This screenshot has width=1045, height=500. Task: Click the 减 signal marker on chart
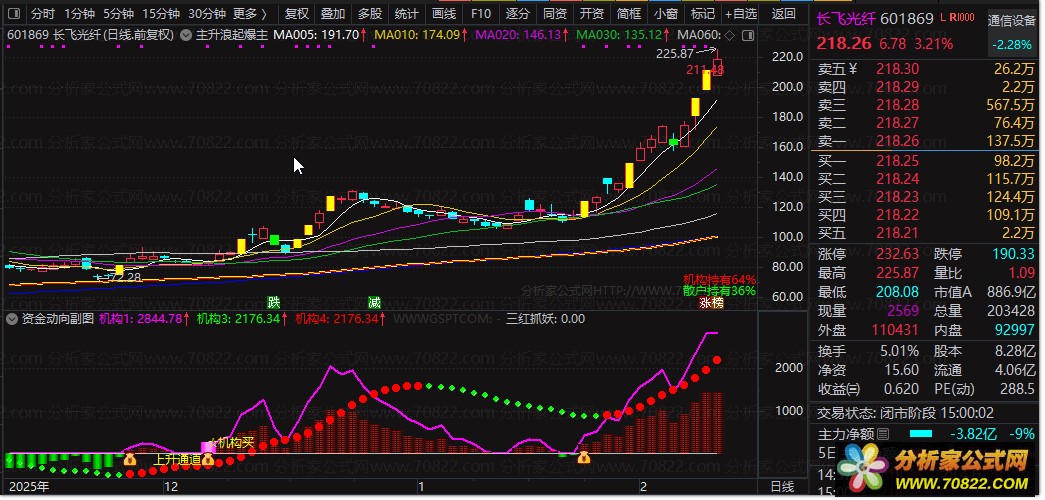374,303
